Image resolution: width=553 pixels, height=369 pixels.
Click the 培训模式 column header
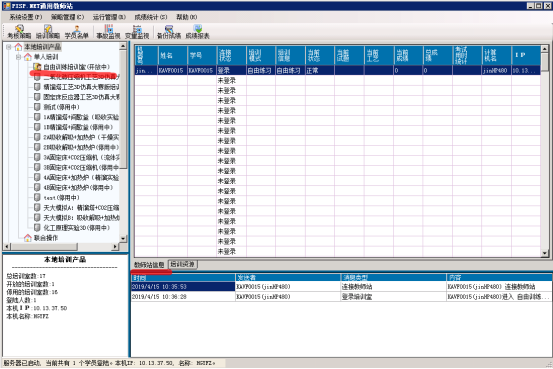[261, 55]
